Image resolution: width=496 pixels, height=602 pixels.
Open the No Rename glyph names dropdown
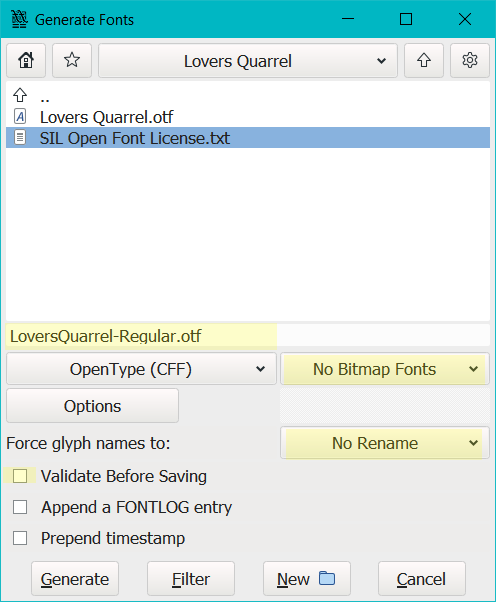385,443
